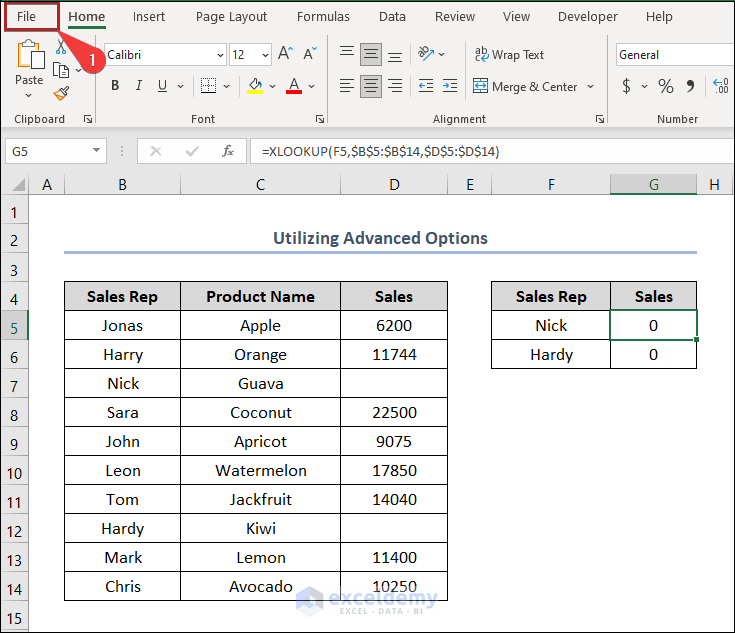Click the Decrease Font Size icon
Viewport: 735px width, 633px height.
coord(309,55)
